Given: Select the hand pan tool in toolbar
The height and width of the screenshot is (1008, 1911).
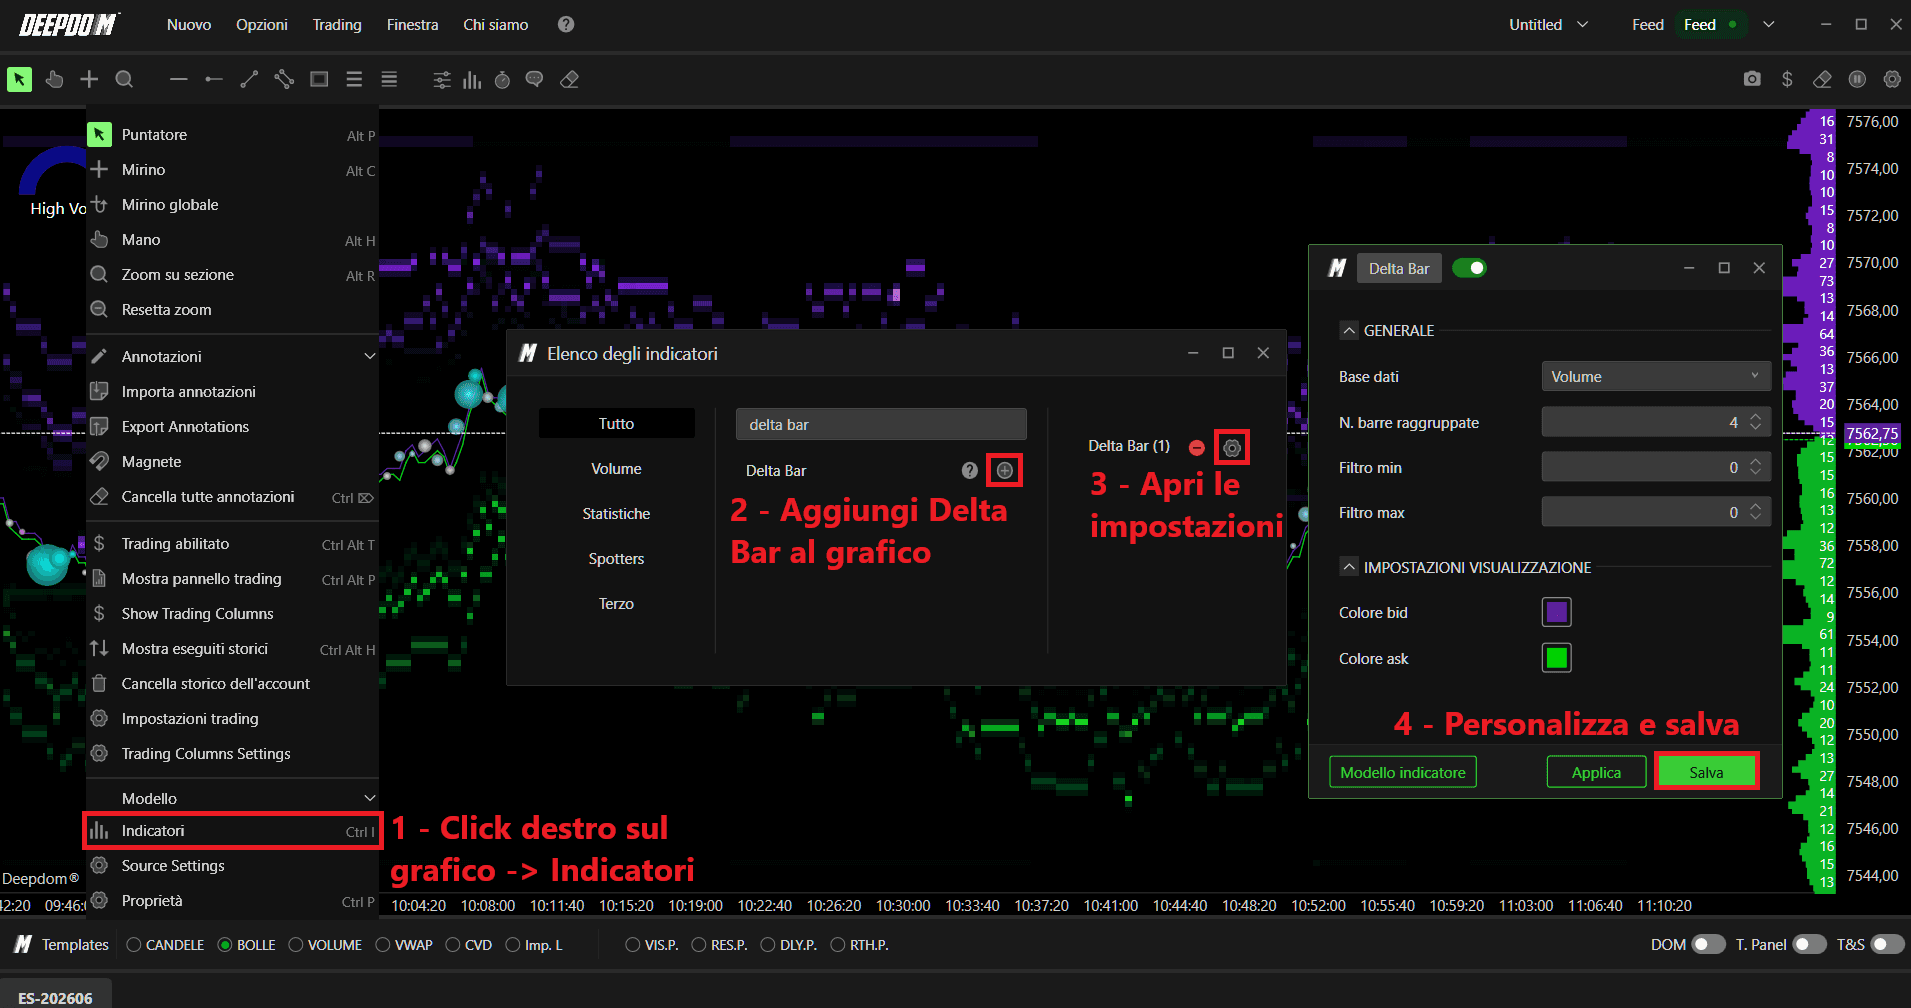Looking at the screenshot, I should tap(54, 79).
